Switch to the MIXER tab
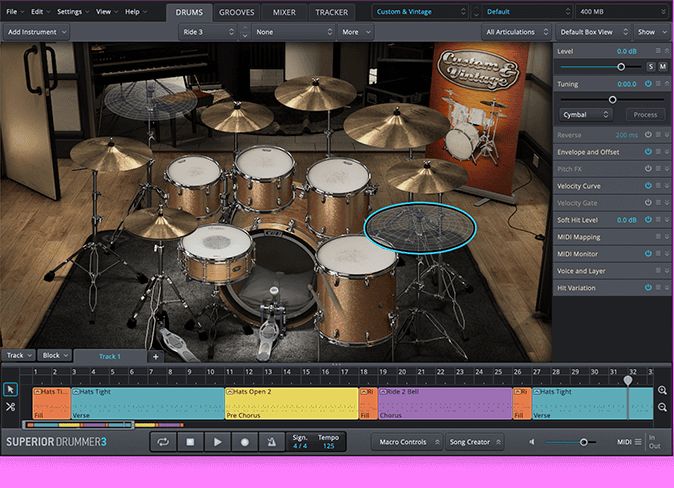The image size is (674, 488). (x=284, y=12)
